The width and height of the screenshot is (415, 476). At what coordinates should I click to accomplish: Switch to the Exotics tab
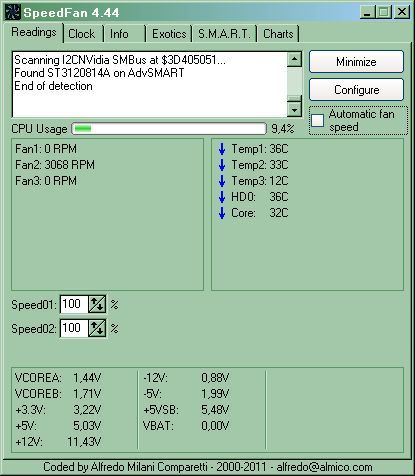tap(169, 34)
